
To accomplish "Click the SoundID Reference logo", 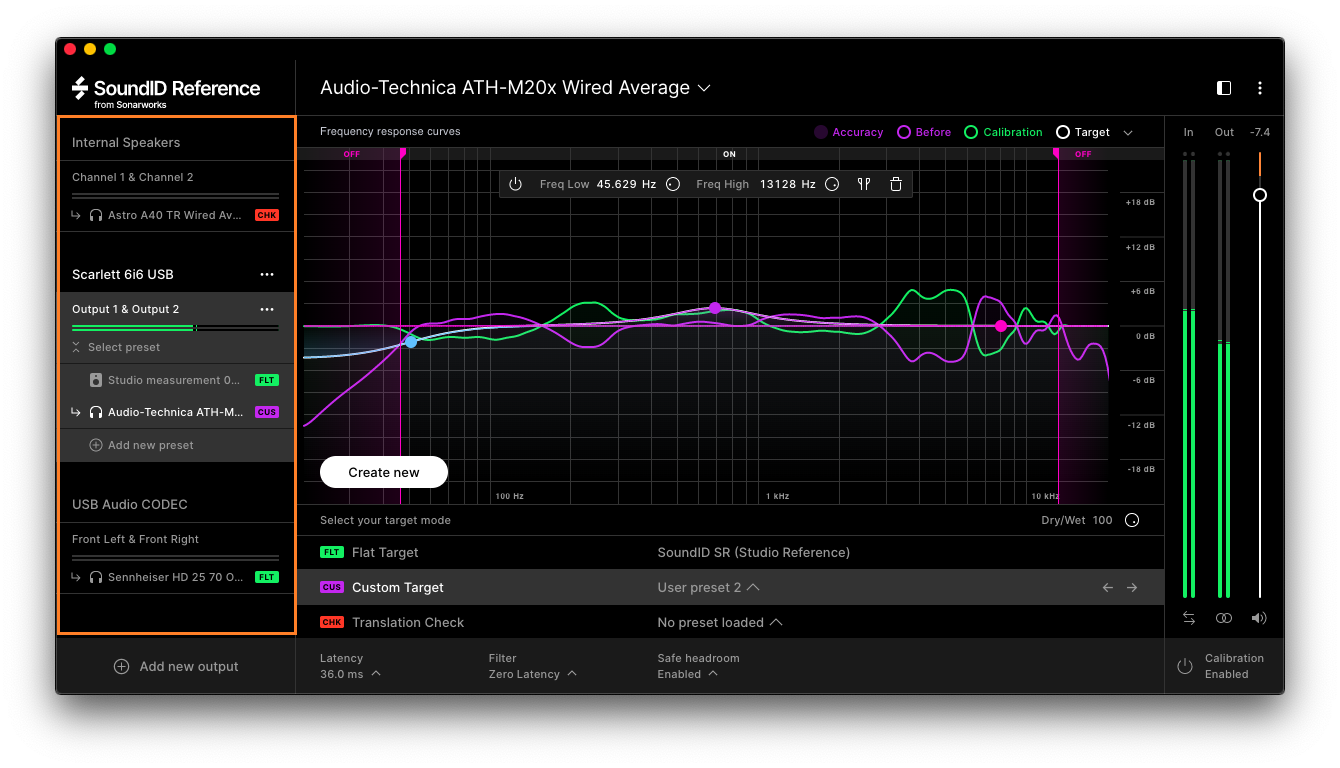I will [166, 90].
